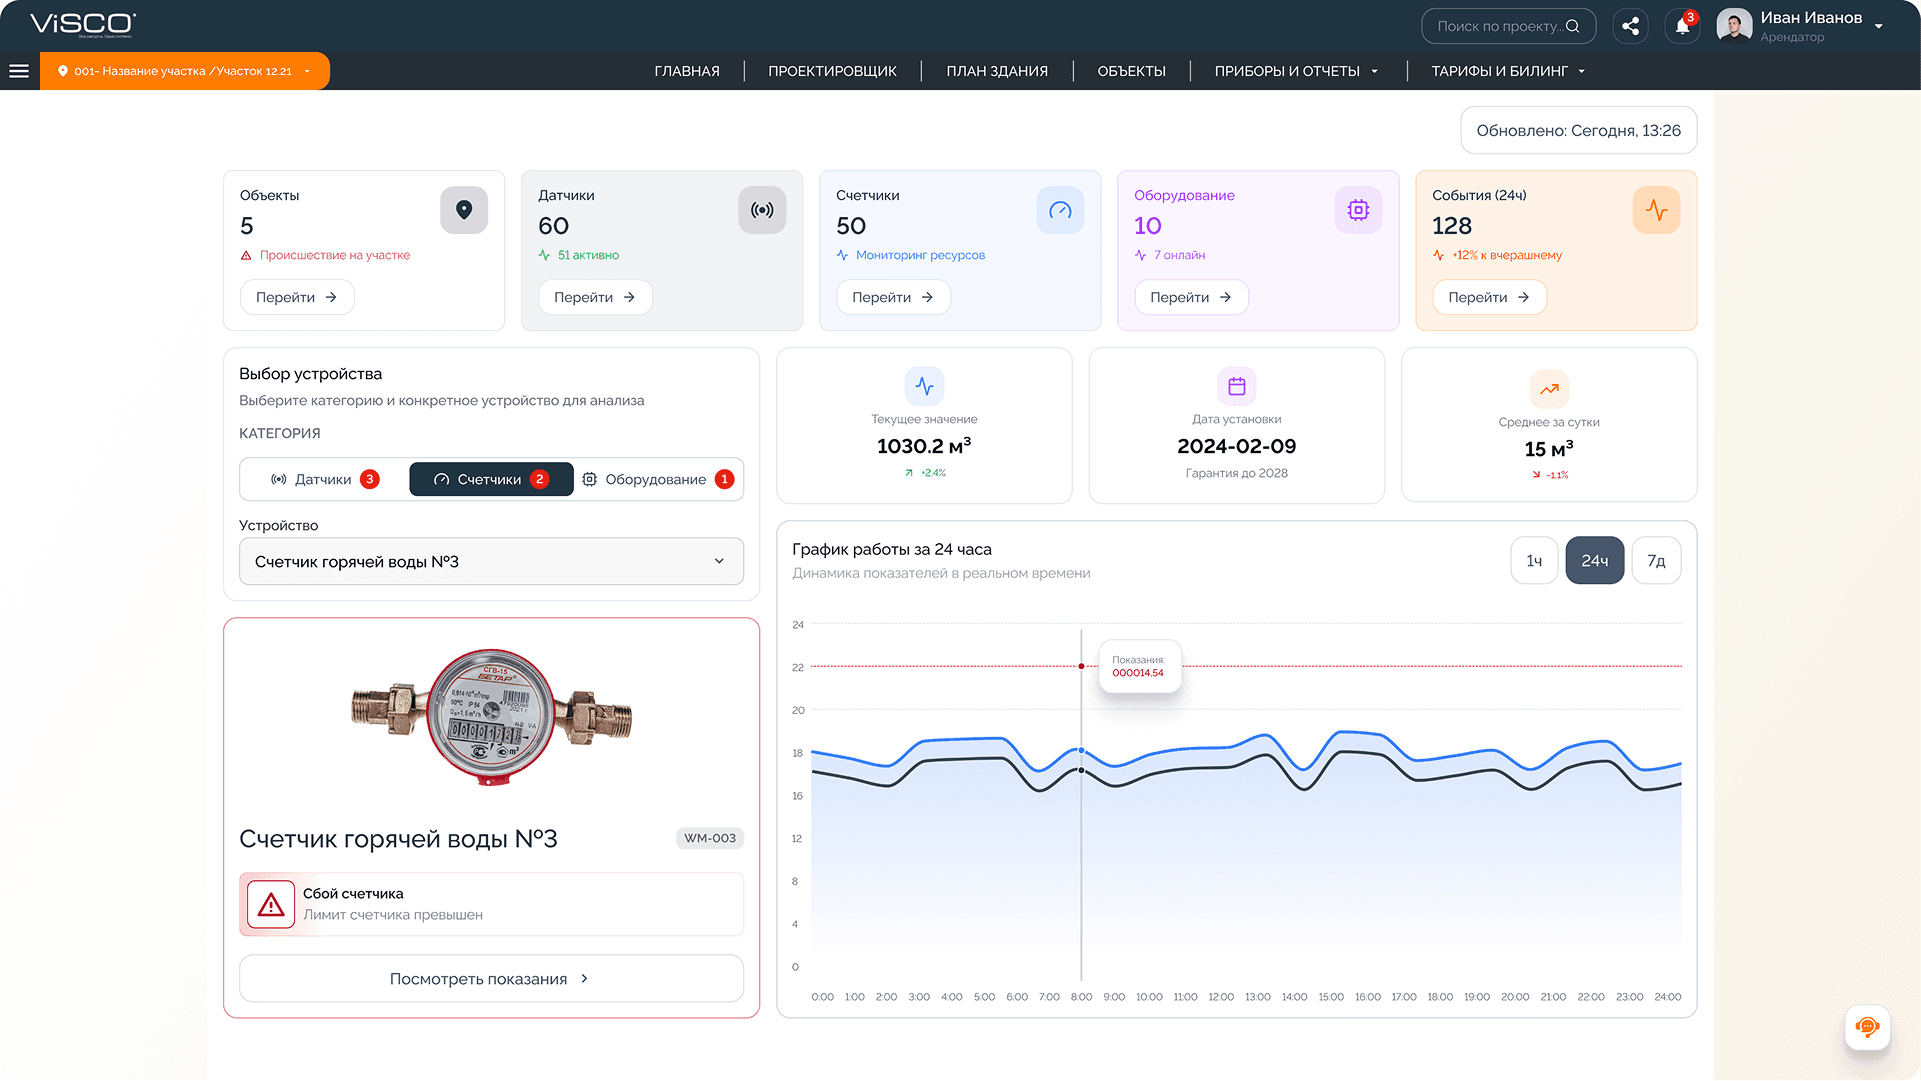Switch chart range to 7д
This screenshot has width=1921, height=1081.
pos(1656,561)
